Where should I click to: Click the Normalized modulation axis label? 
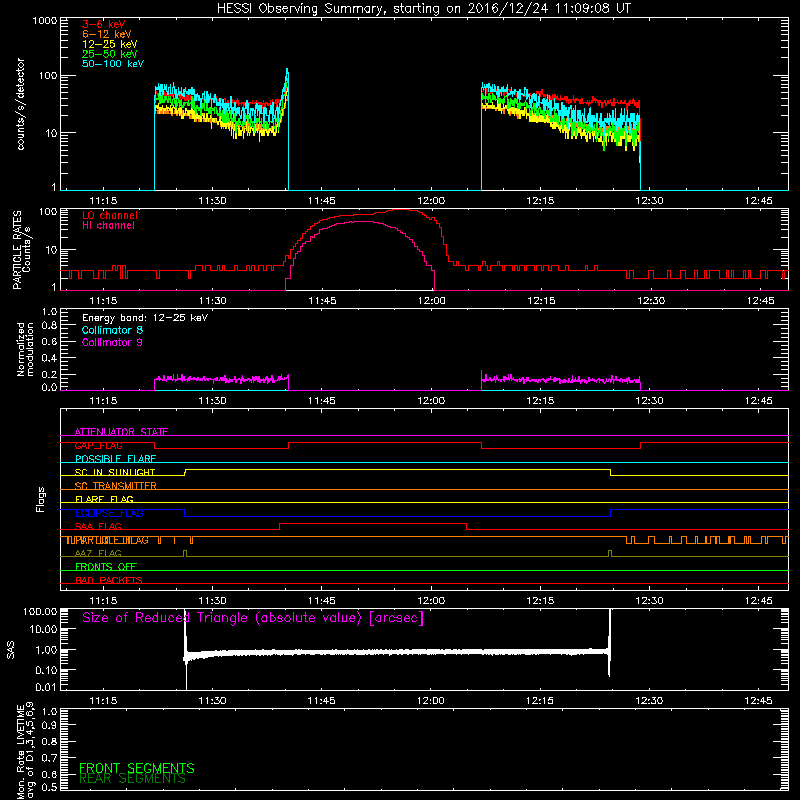pos(25,350)
